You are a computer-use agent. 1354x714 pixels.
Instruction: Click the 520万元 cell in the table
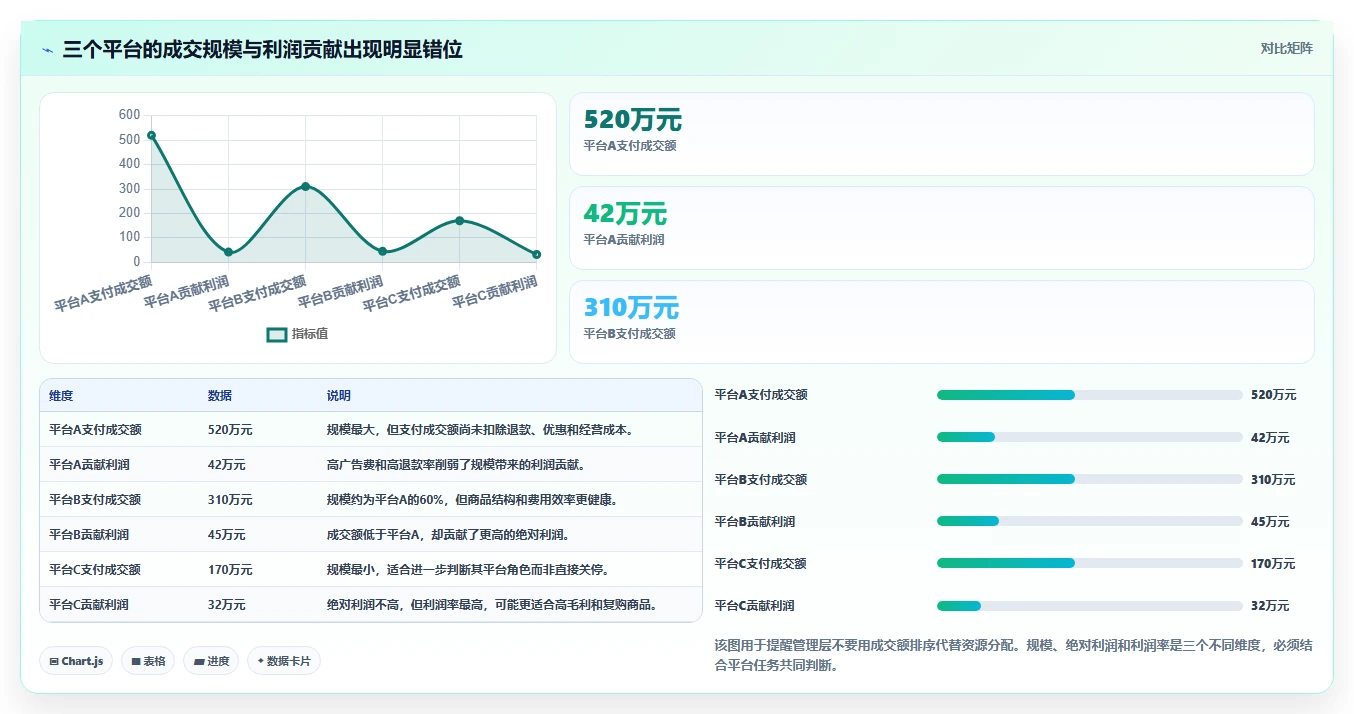[x=230, y=430]
